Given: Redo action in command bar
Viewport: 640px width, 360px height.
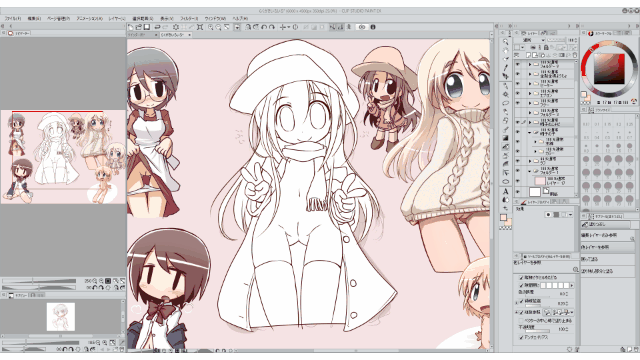Looking at the screenshot, I should [165, 27].
